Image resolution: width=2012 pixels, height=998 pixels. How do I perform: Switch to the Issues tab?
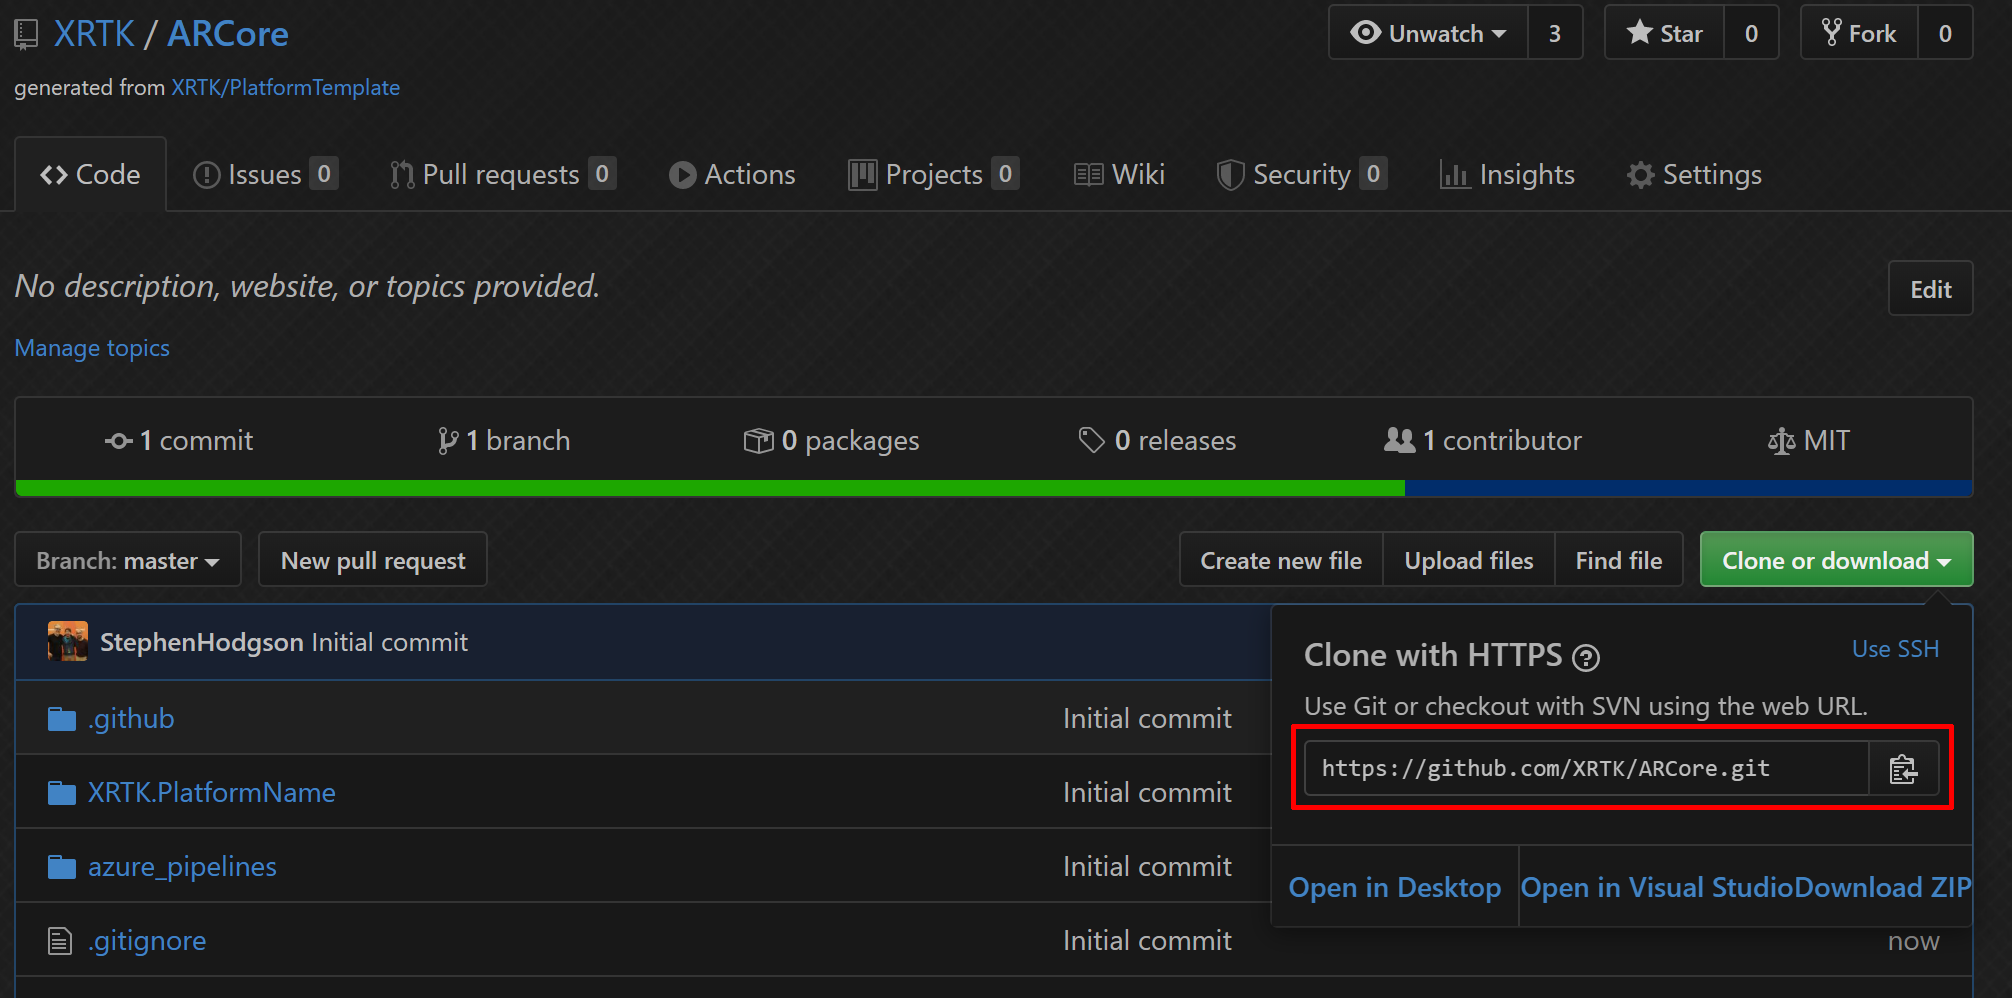[x=265, y=175]
